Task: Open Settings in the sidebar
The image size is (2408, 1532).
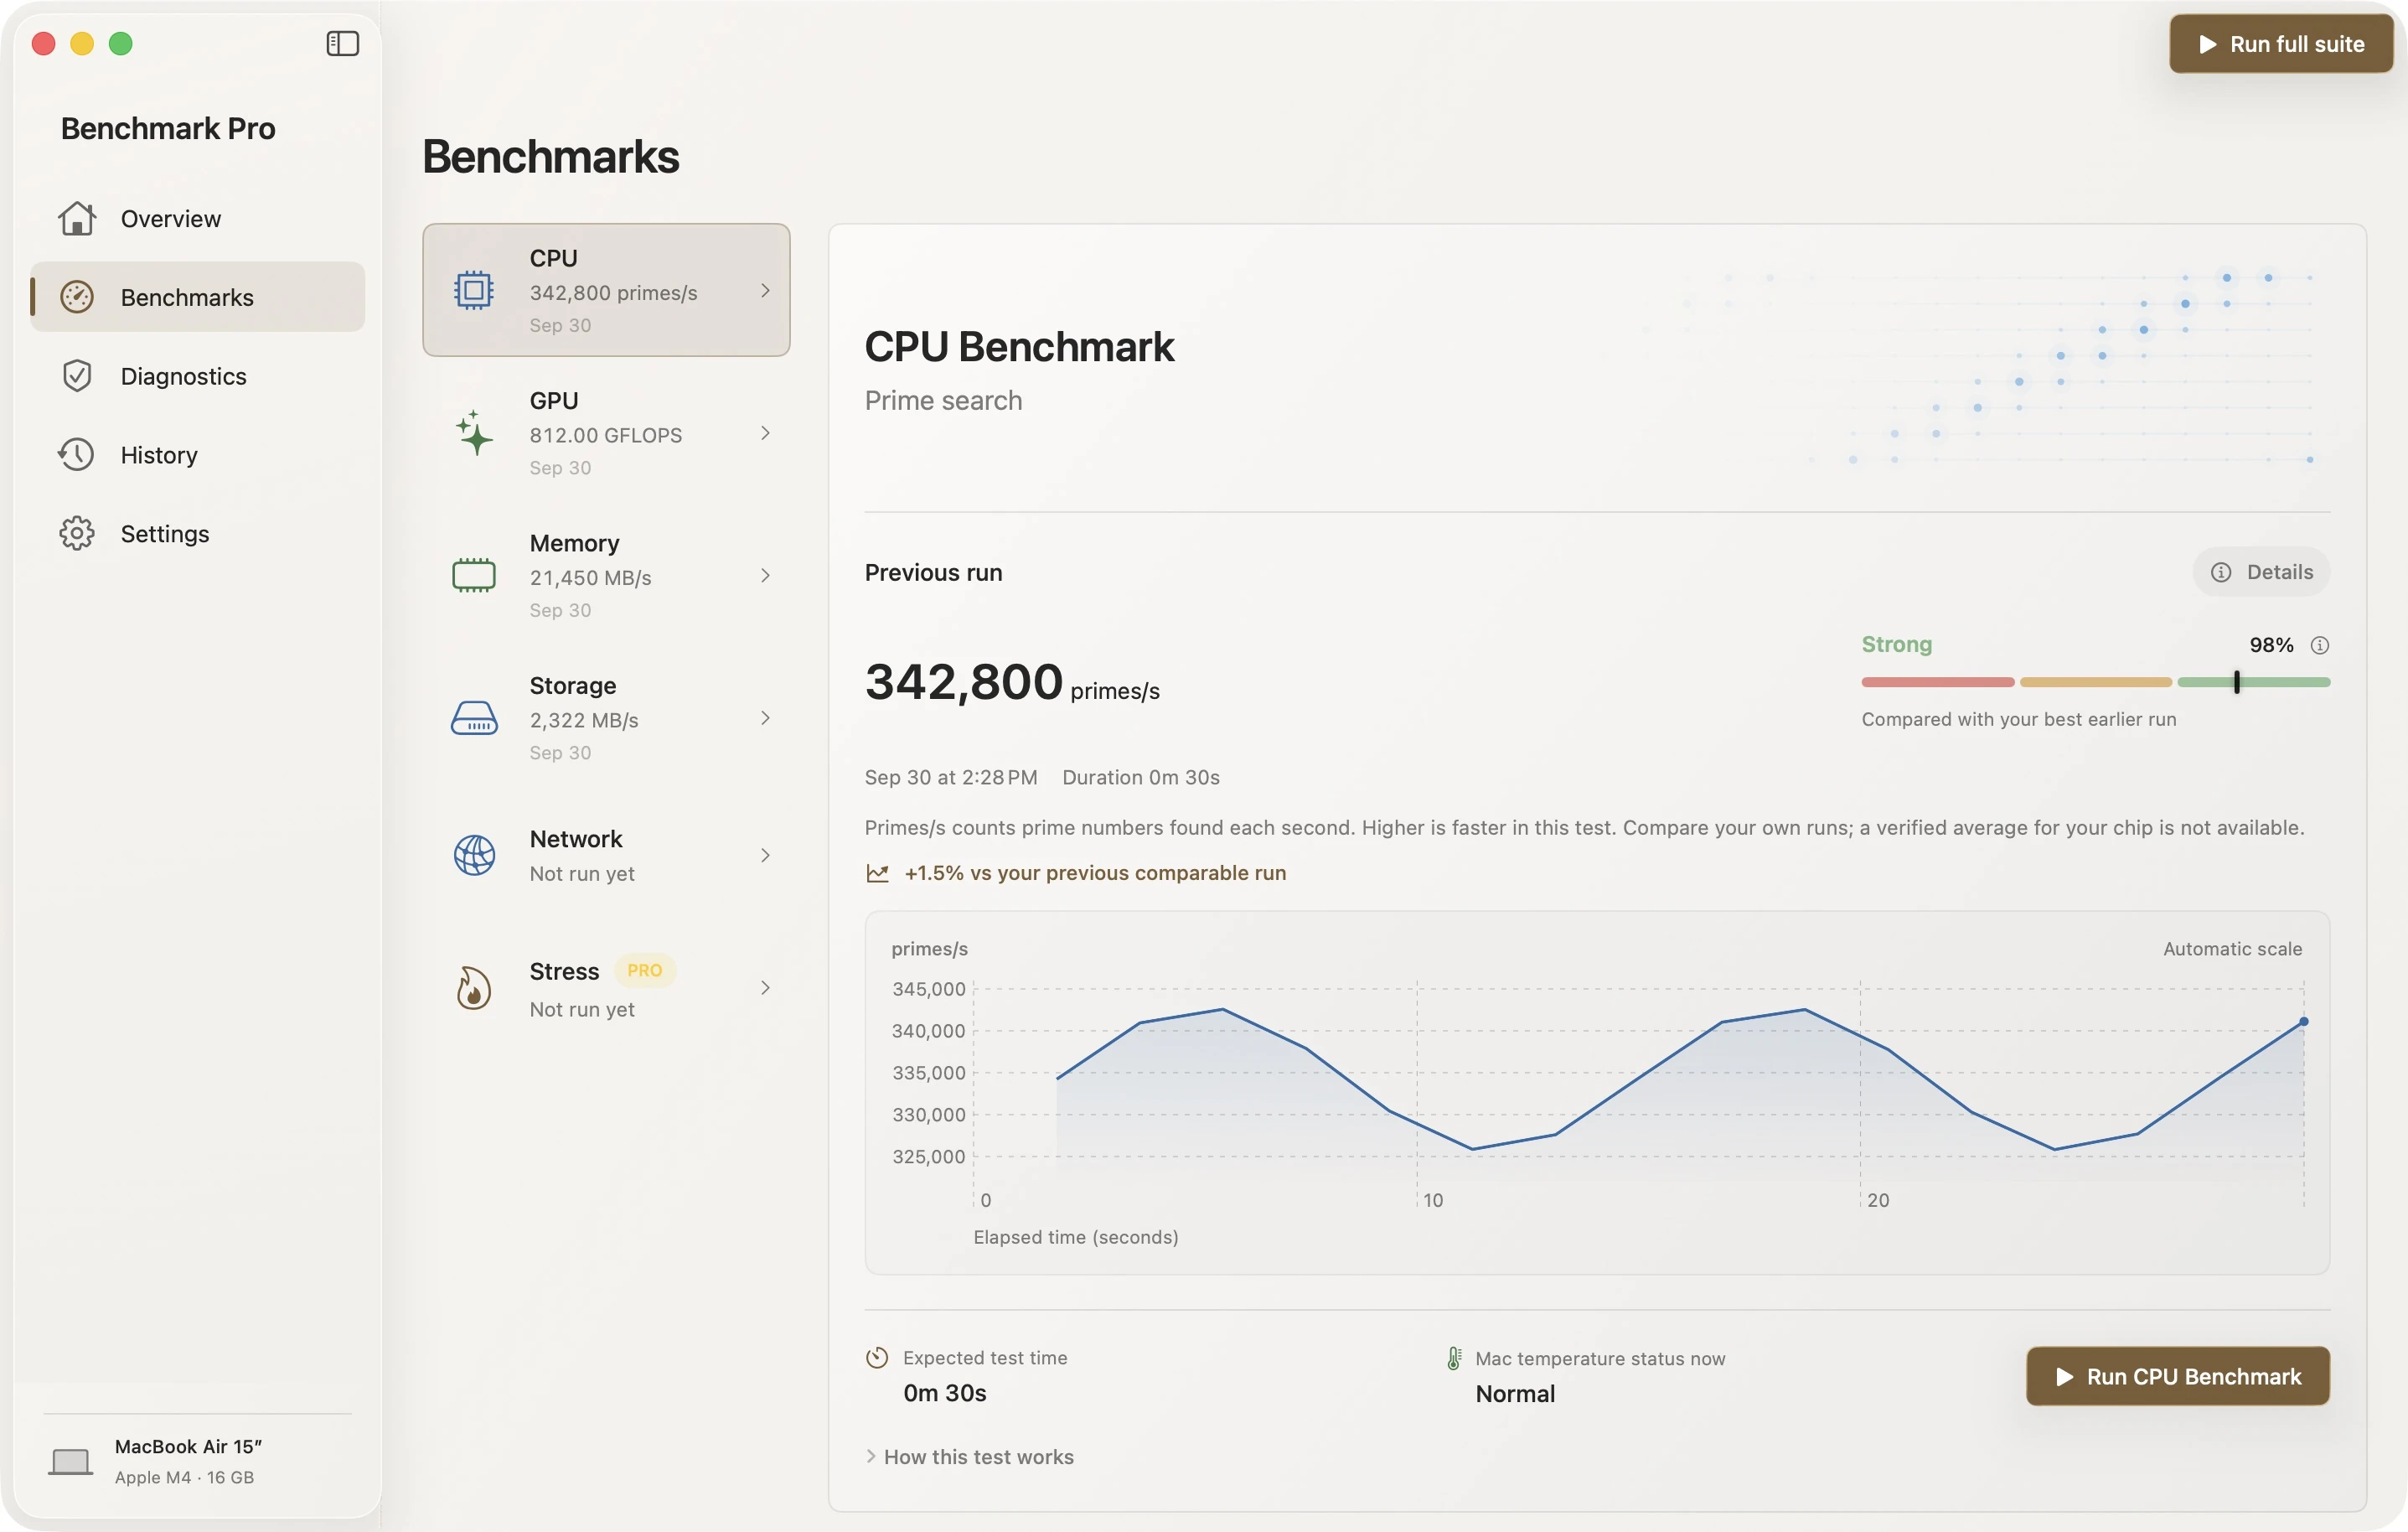Action: click(198, 533)
